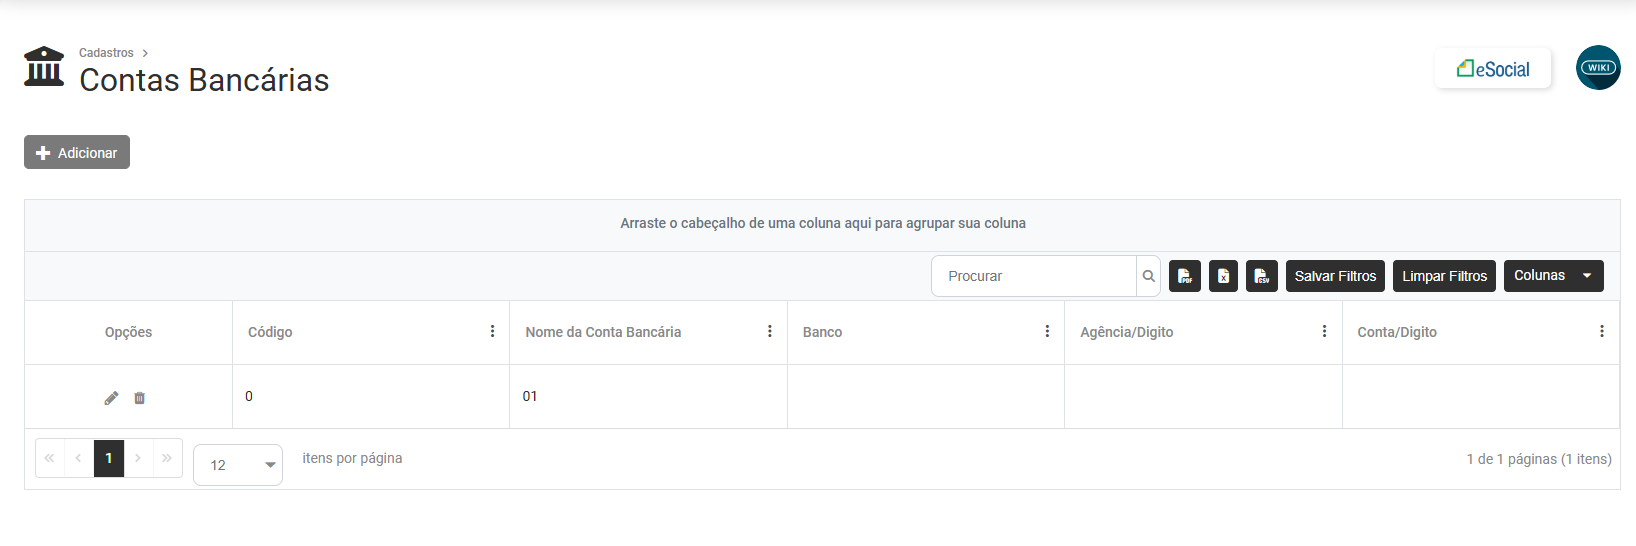
Task: Open Conta/Digito column options menu
Action: 1601,331
